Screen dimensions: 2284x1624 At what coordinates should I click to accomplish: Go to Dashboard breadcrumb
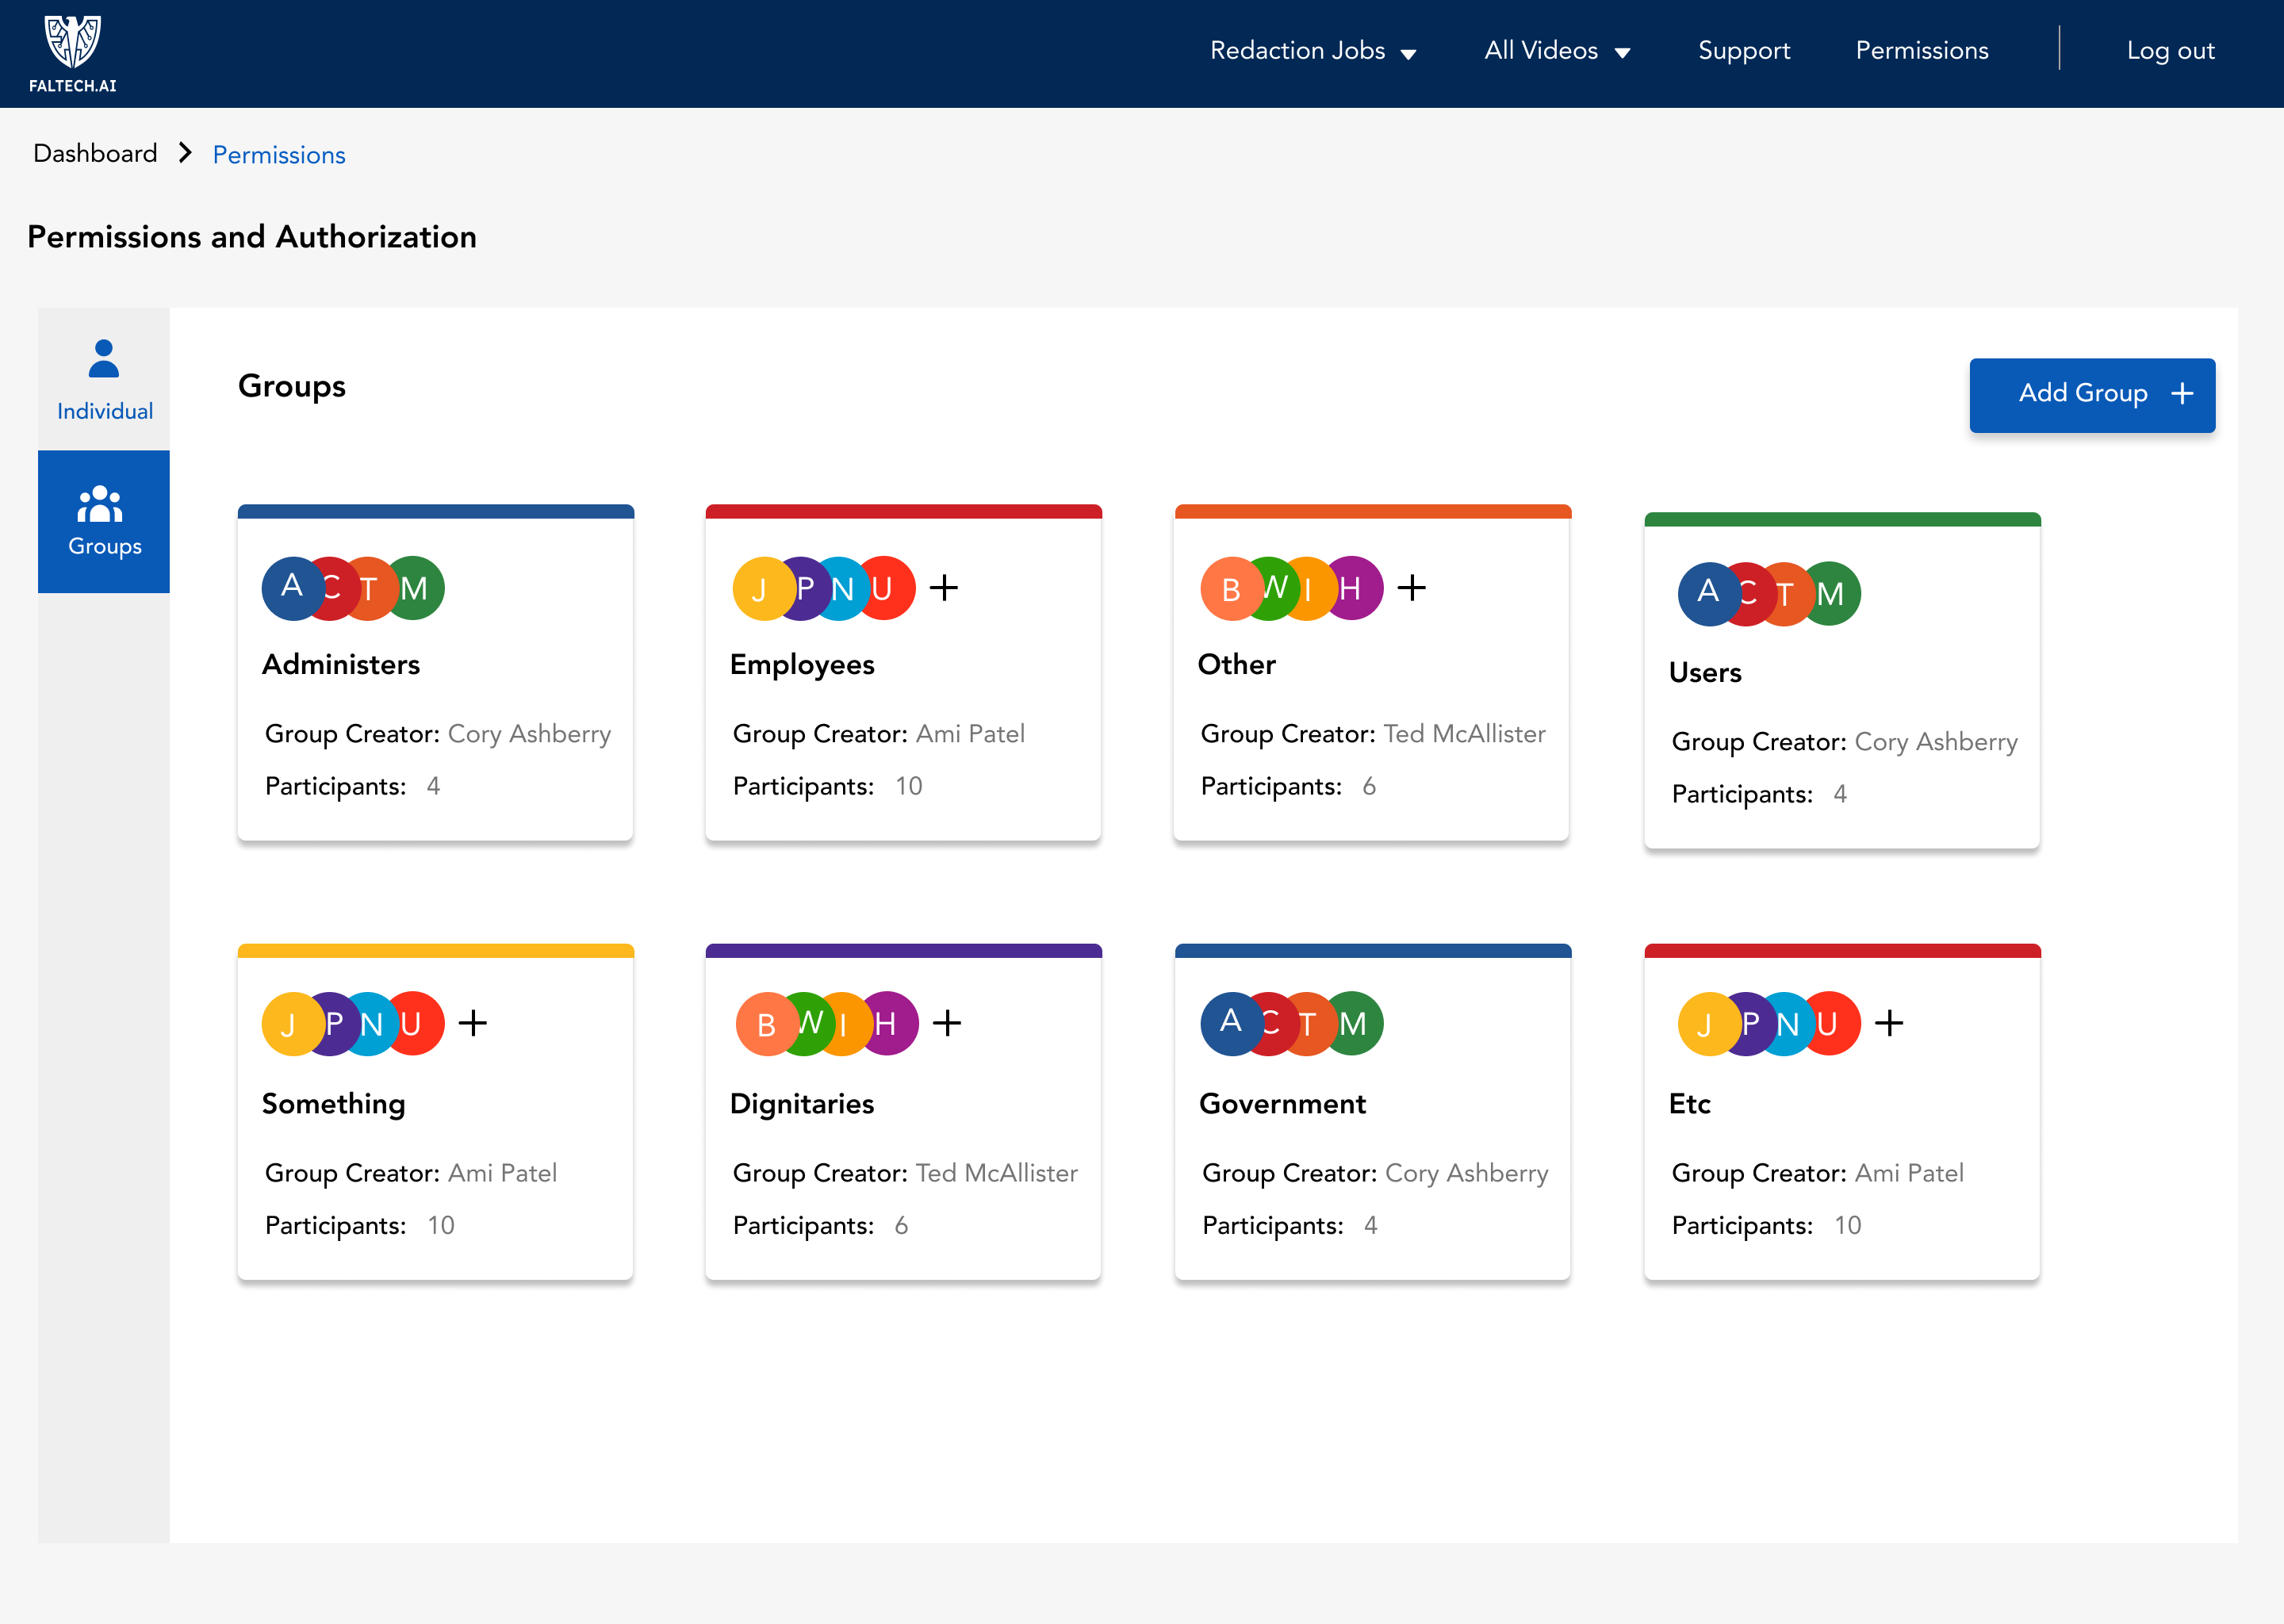[95, 153]
